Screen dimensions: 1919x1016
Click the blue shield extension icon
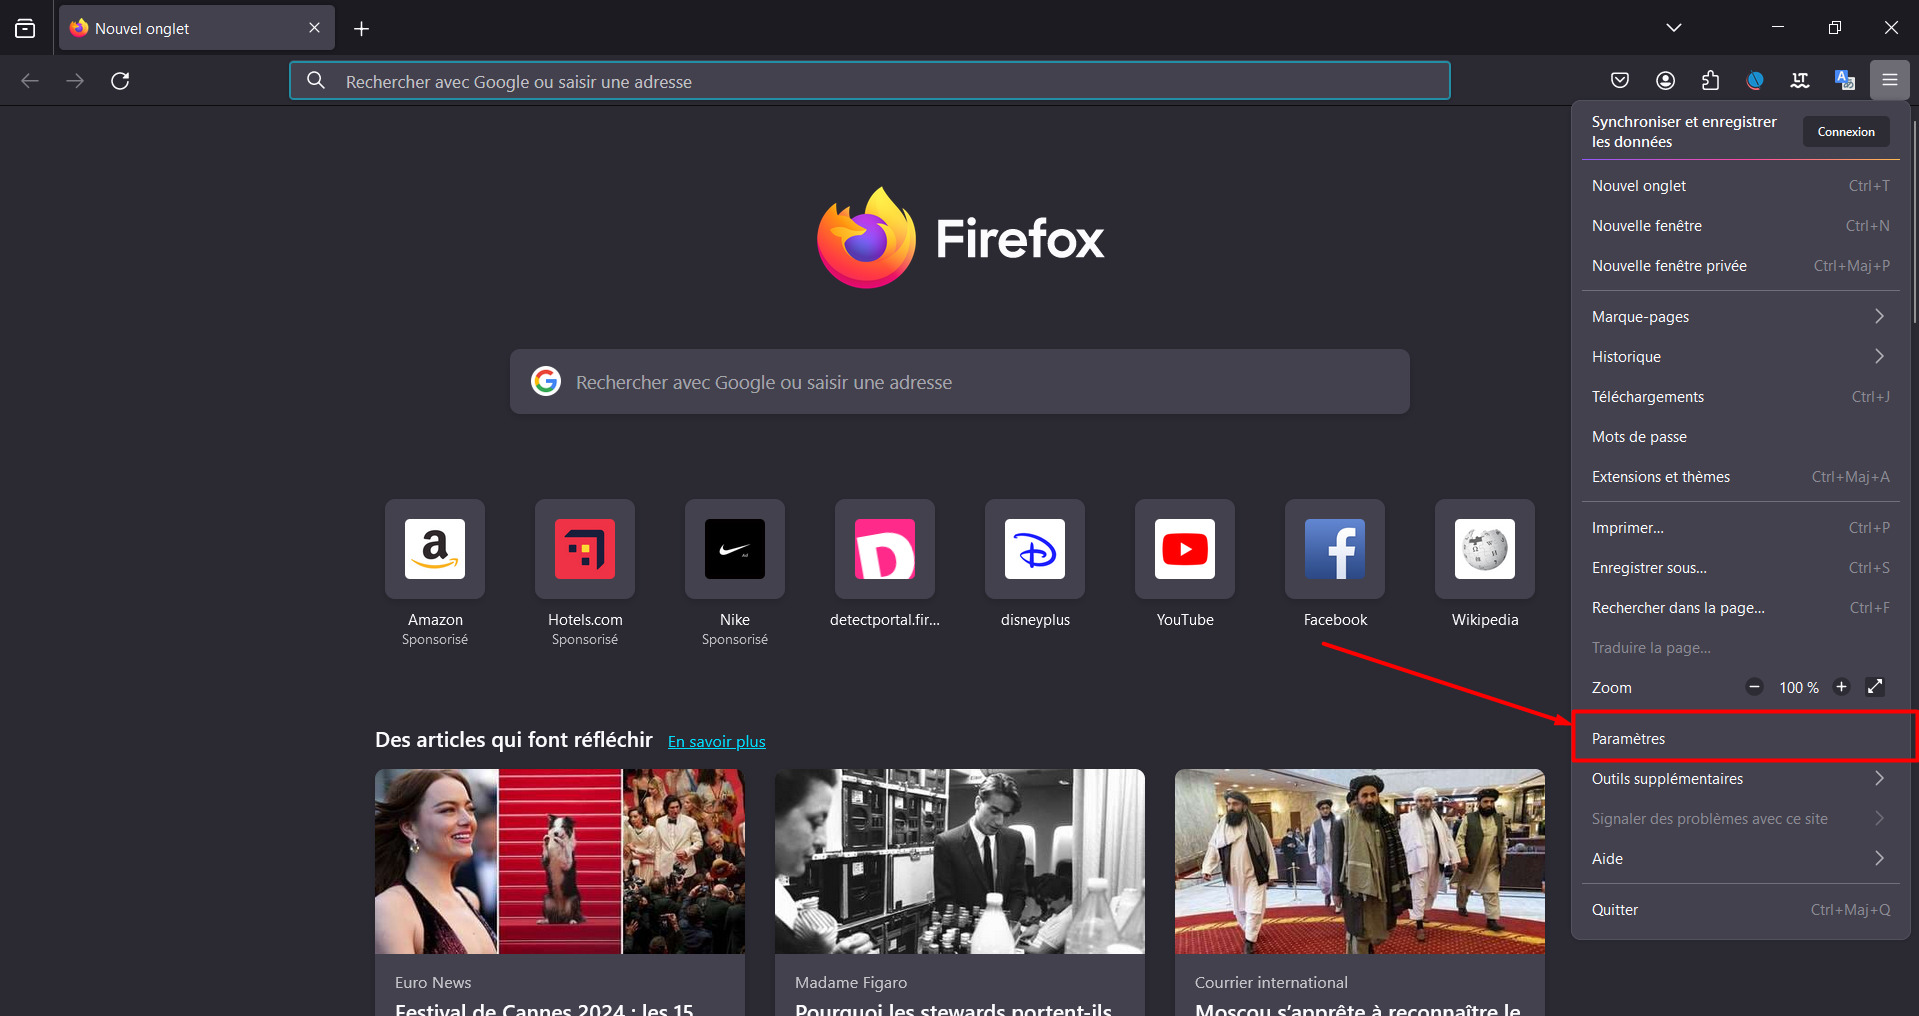pyautogui.click(x=1755, y=80)
